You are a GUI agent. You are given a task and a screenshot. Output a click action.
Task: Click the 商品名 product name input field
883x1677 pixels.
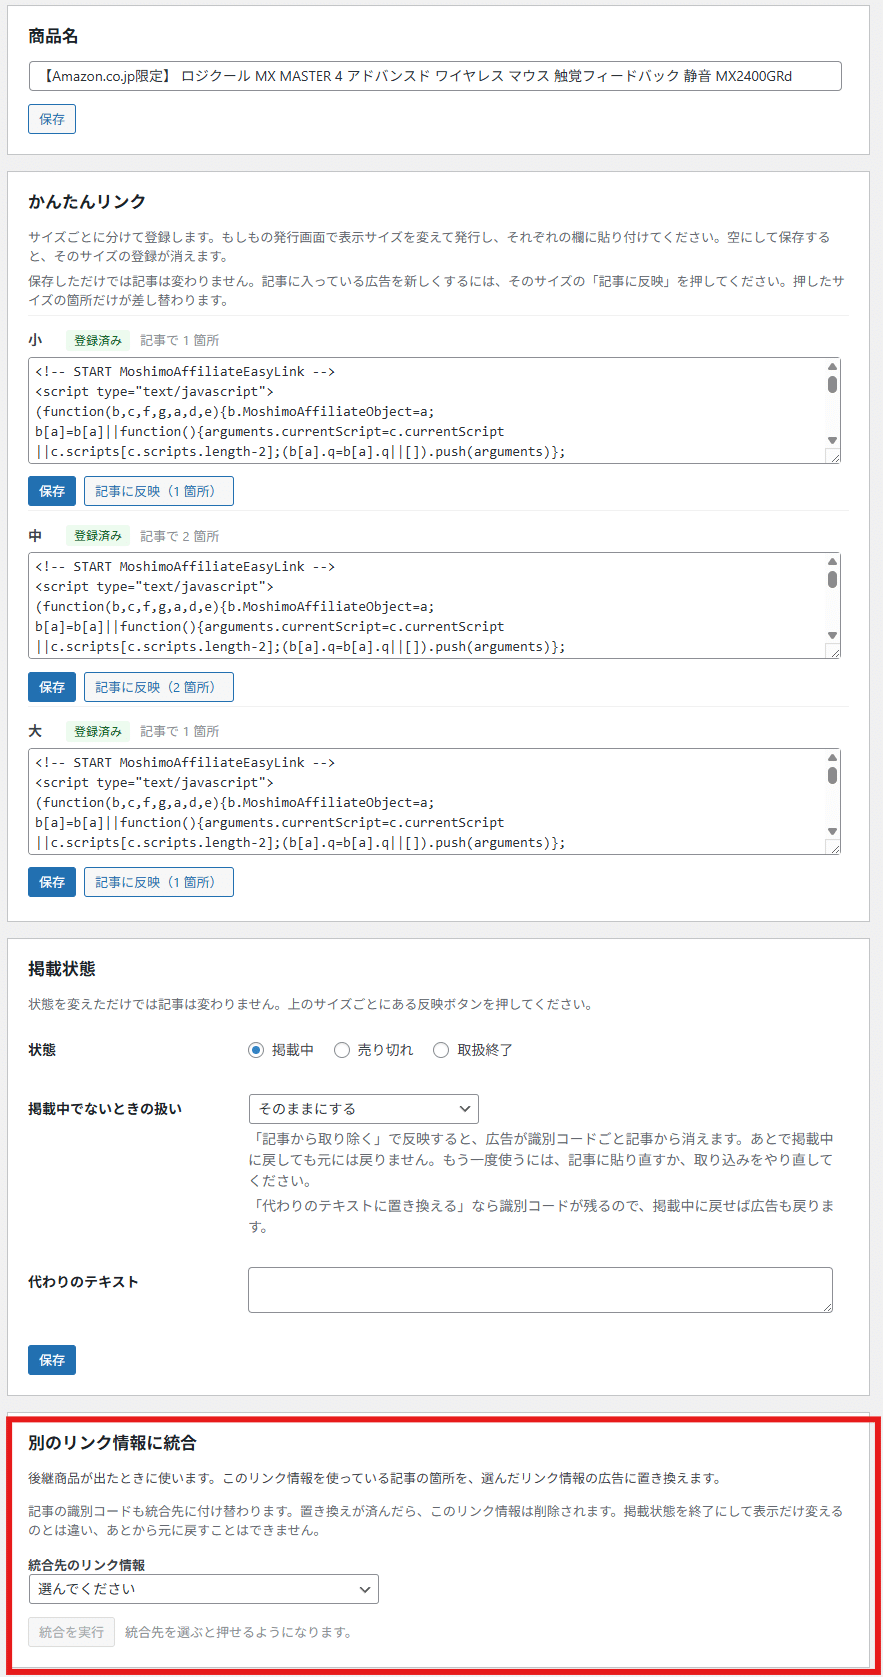(435, 76)
